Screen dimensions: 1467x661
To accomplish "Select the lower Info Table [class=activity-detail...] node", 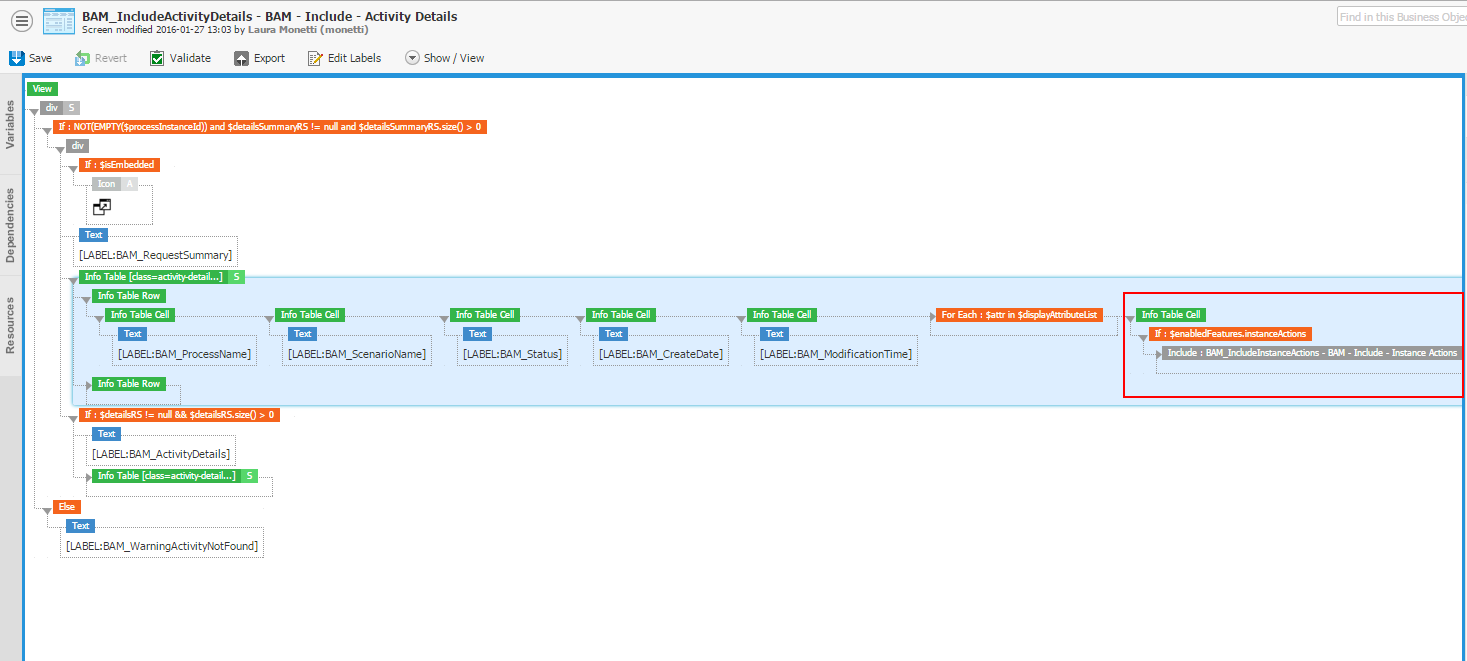I will [167, 476].
